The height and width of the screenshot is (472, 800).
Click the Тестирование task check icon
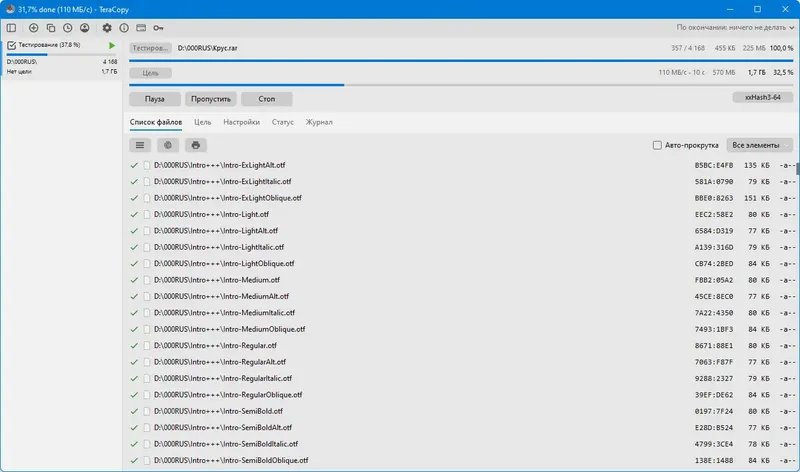click(x=11, y=45)
